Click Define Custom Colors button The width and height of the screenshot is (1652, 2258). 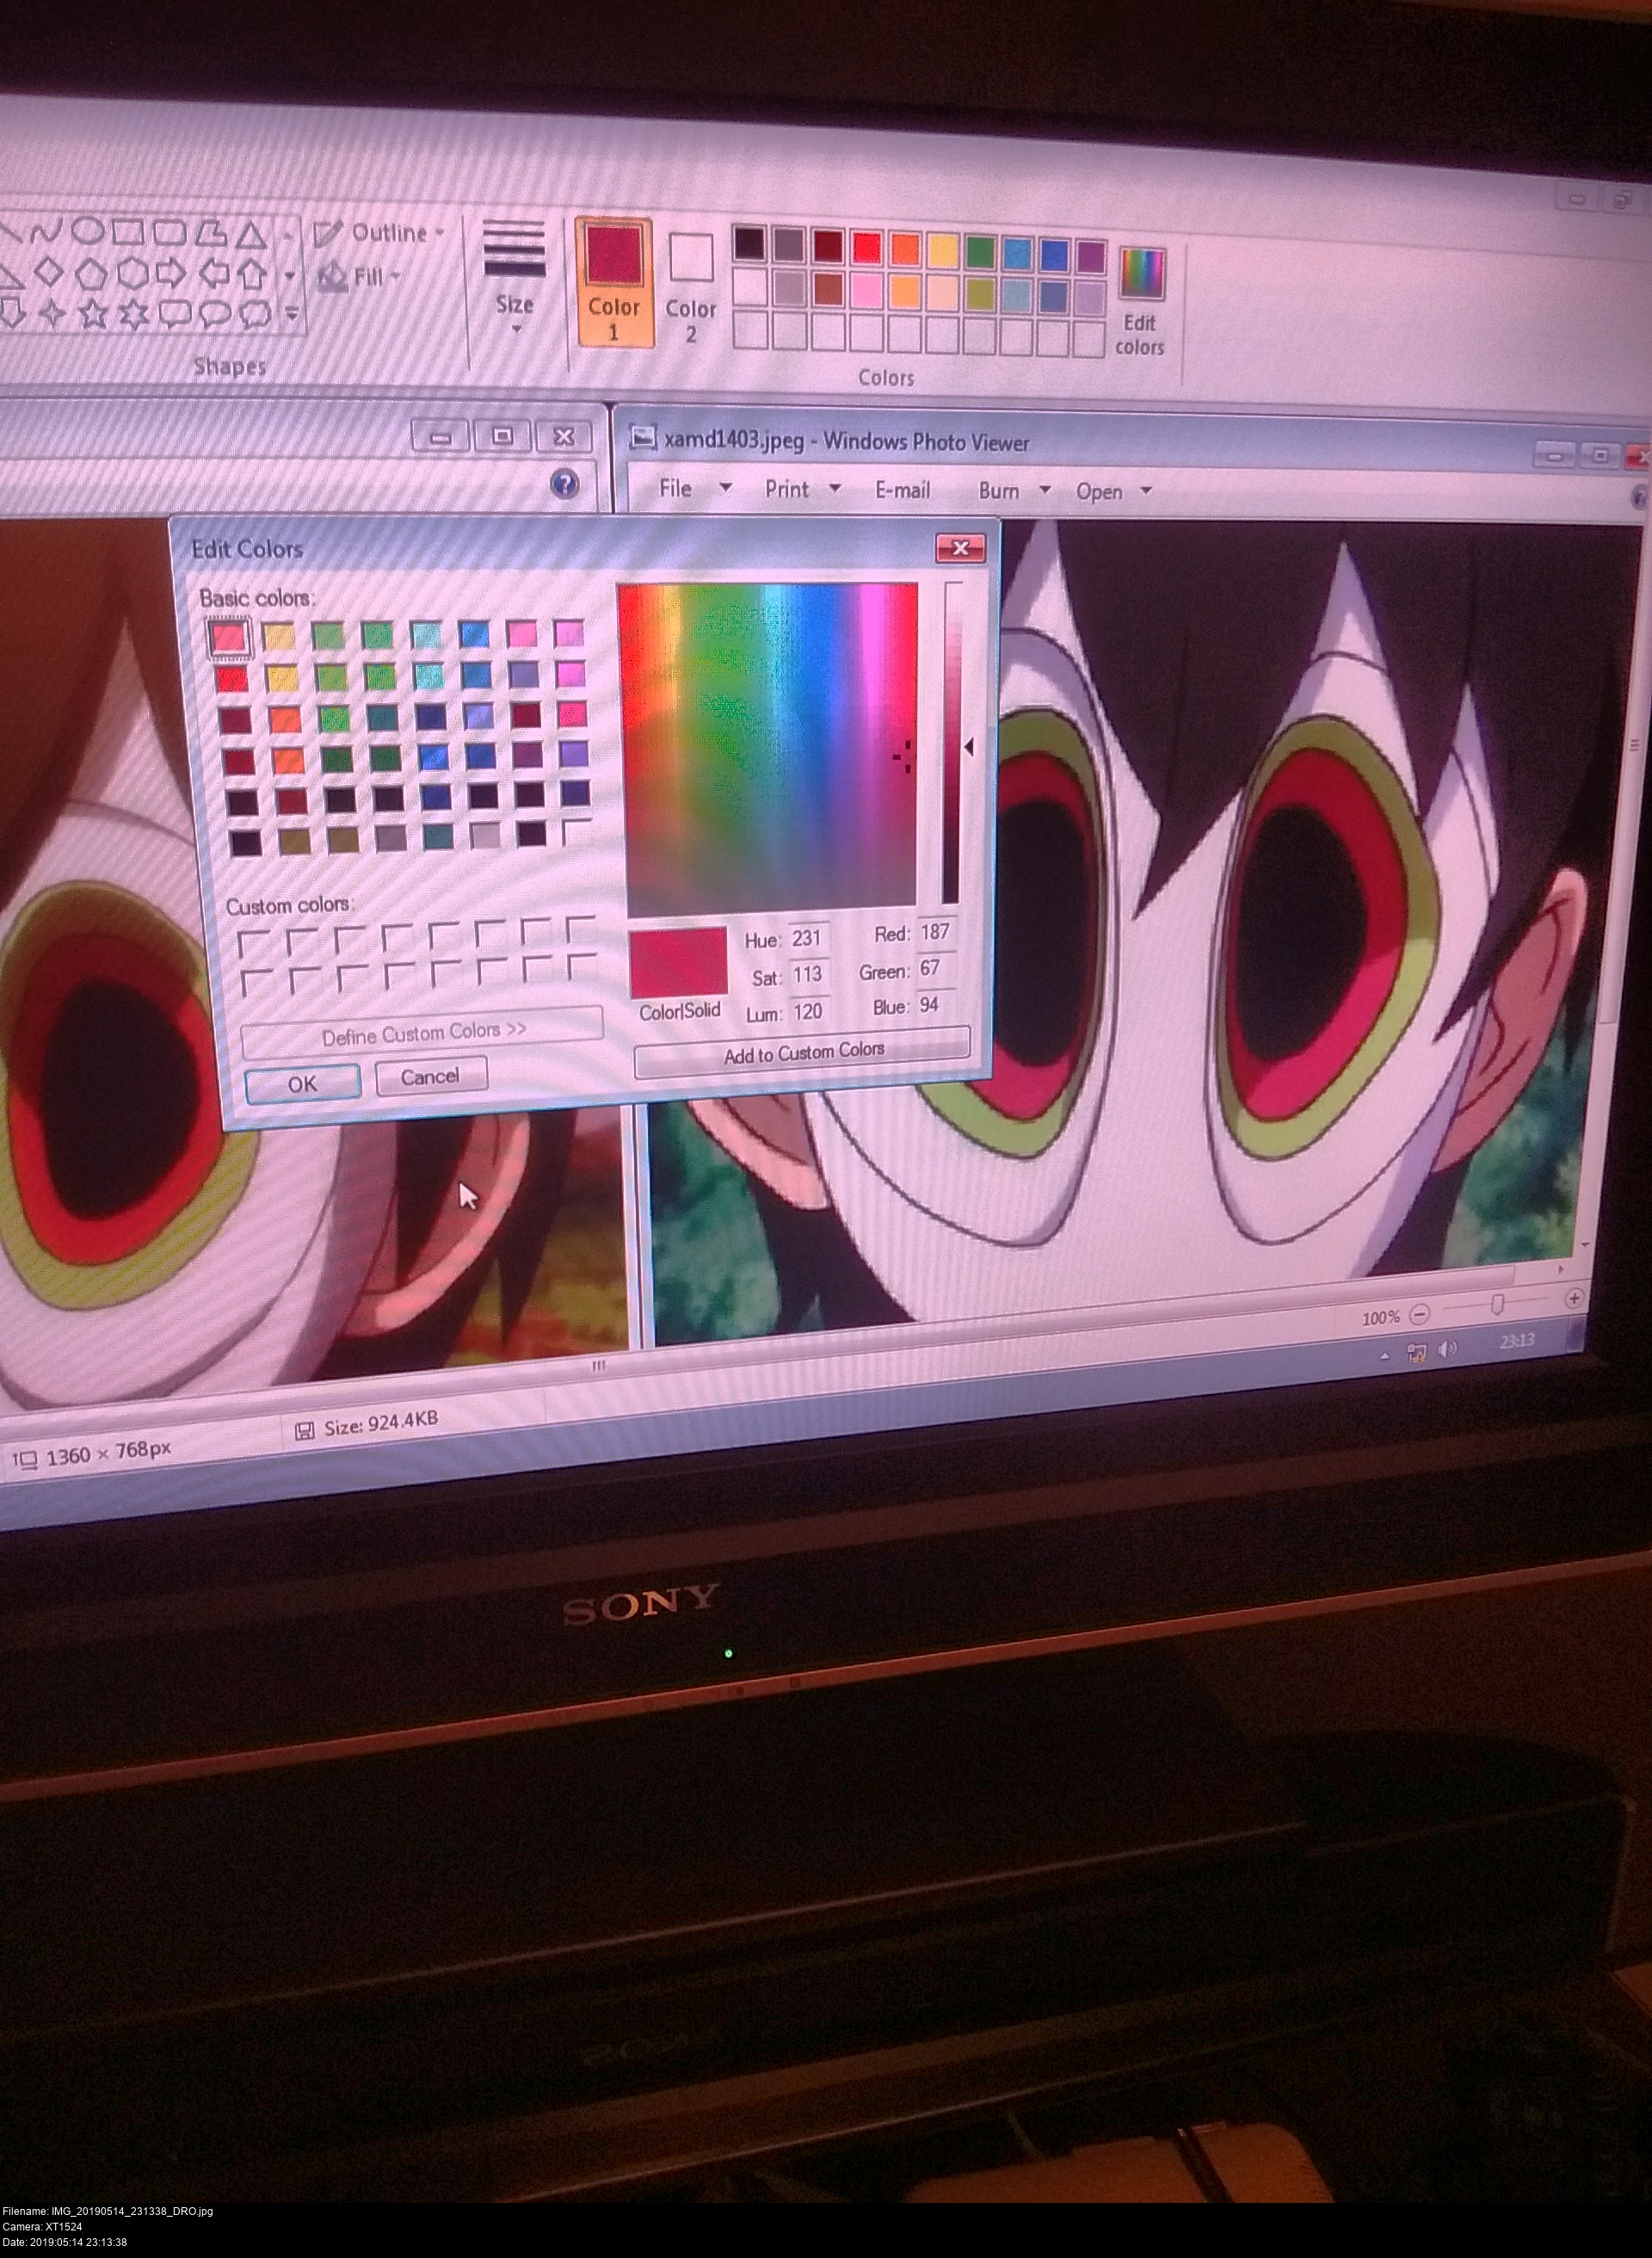point(423,1033)
